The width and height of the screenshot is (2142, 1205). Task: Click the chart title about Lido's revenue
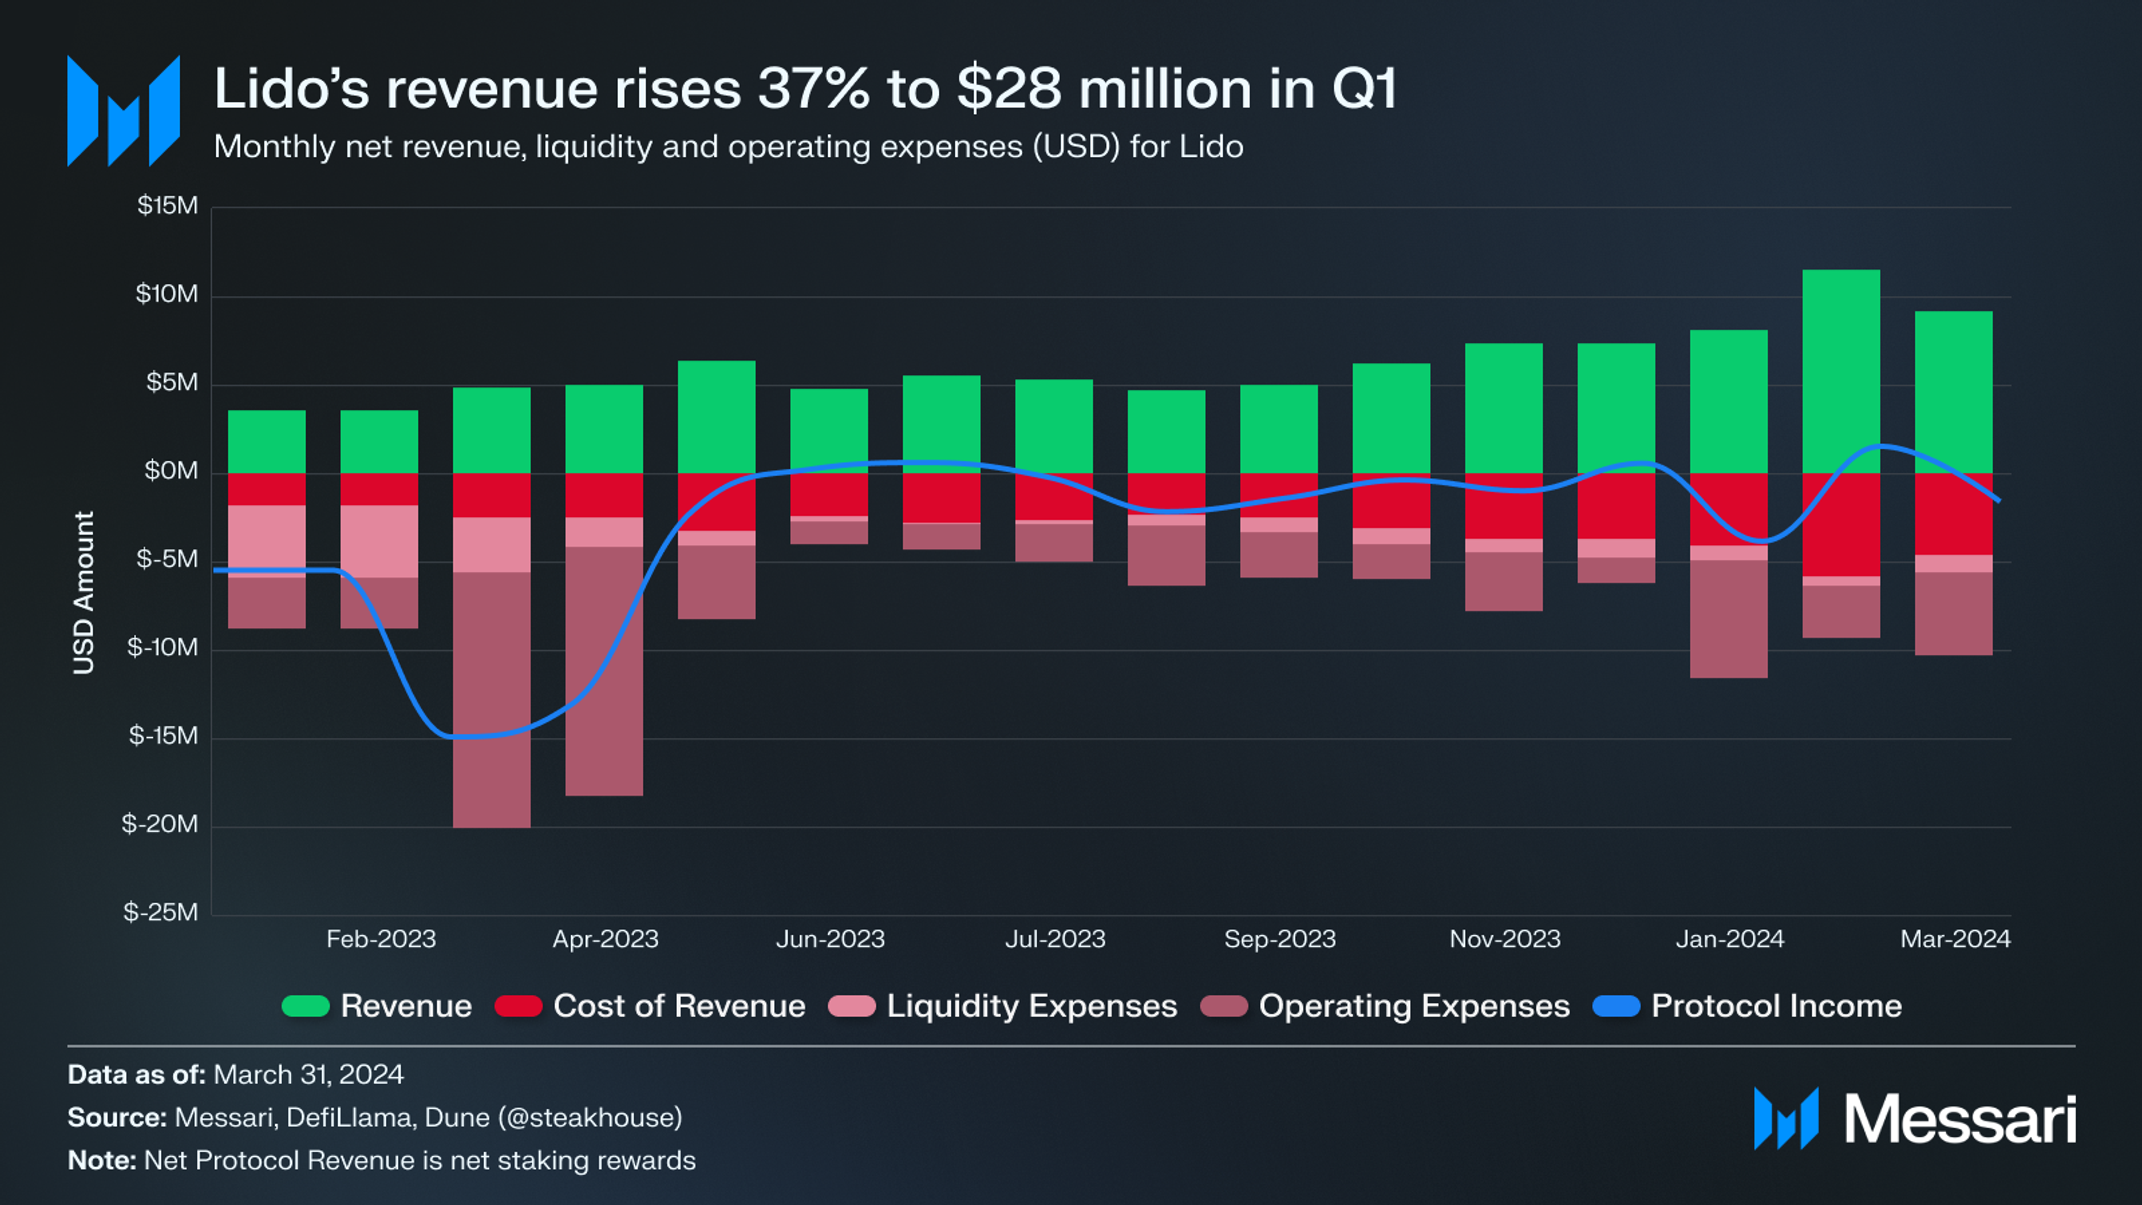[x=805, y=88]
